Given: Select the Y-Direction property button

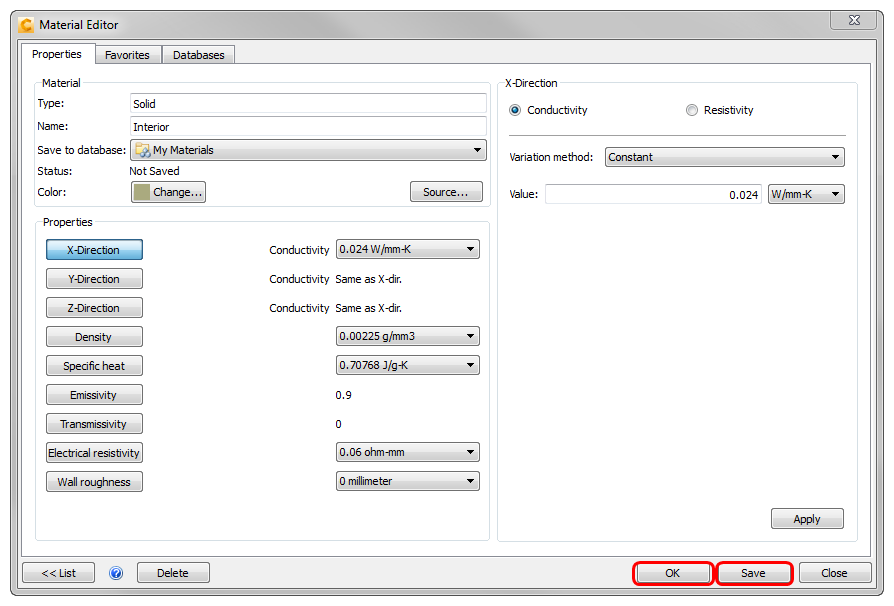Looking at the screenshot, I should click(93, 278).
